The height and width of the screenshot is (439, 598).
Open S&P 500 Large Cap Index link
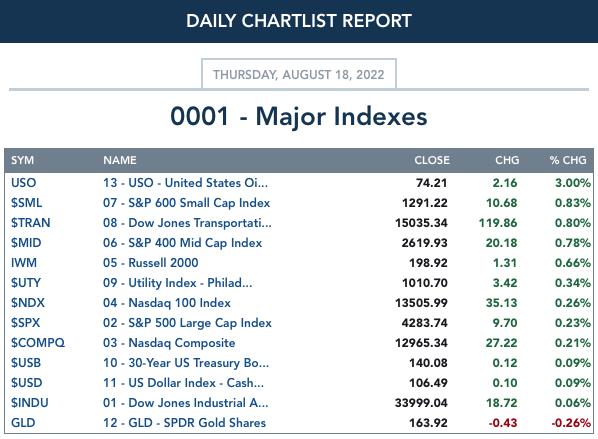(x=187, y=323)
